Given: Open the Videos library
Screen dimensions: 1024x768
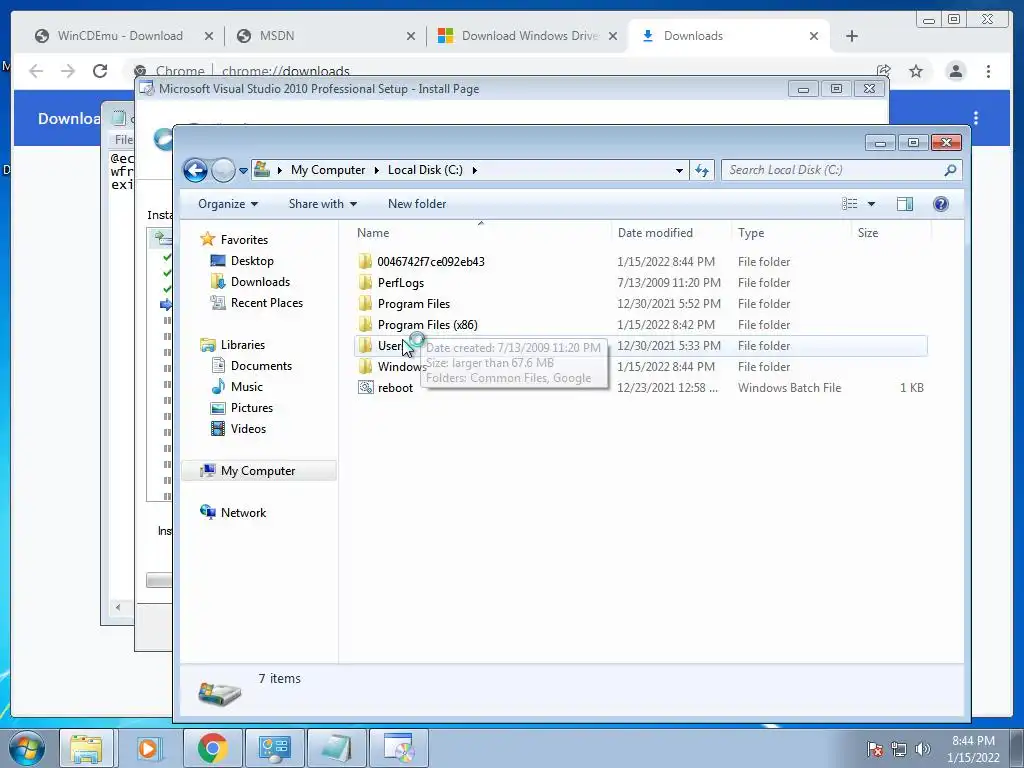Looking at the screenshot, I should tap(248, 428).
